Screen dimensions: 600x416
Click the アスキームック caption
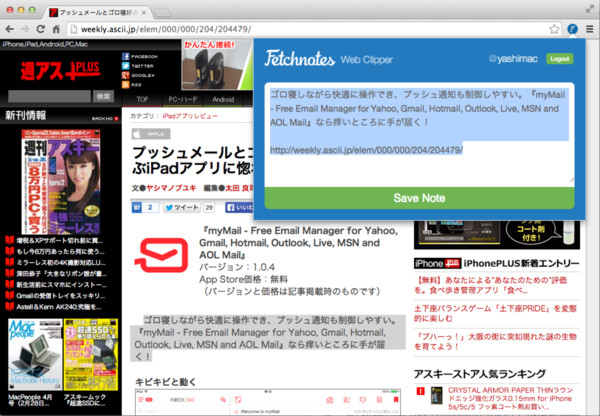click(85, 400)
